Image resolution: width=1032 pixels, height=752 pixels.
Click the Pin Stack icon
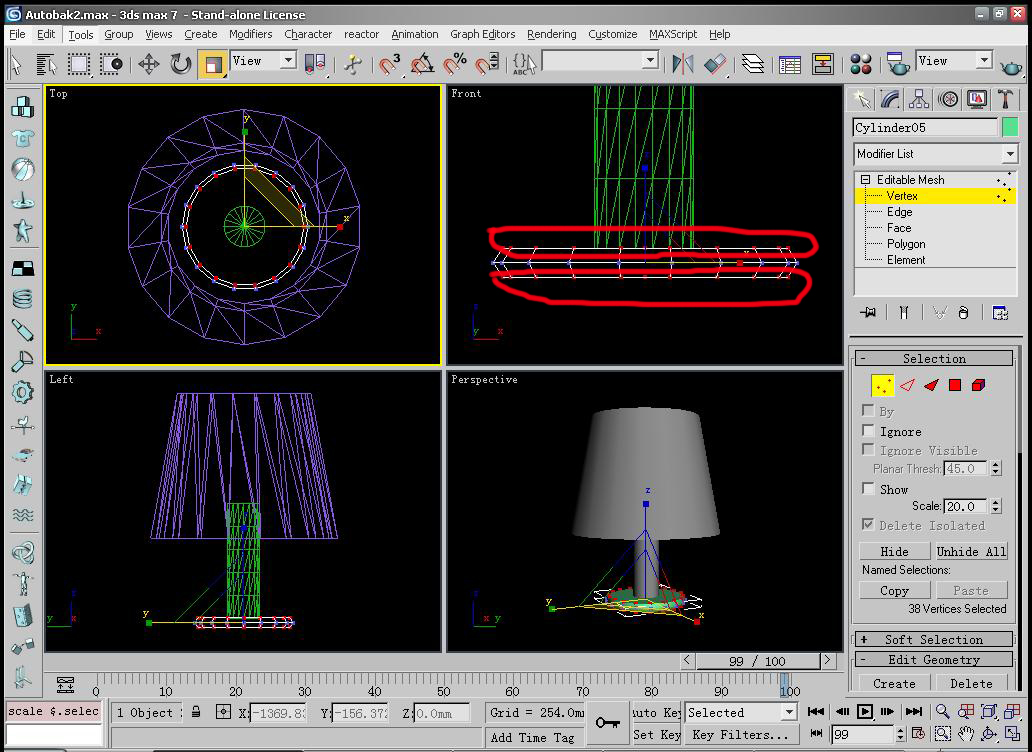click(x=868, y=313)
